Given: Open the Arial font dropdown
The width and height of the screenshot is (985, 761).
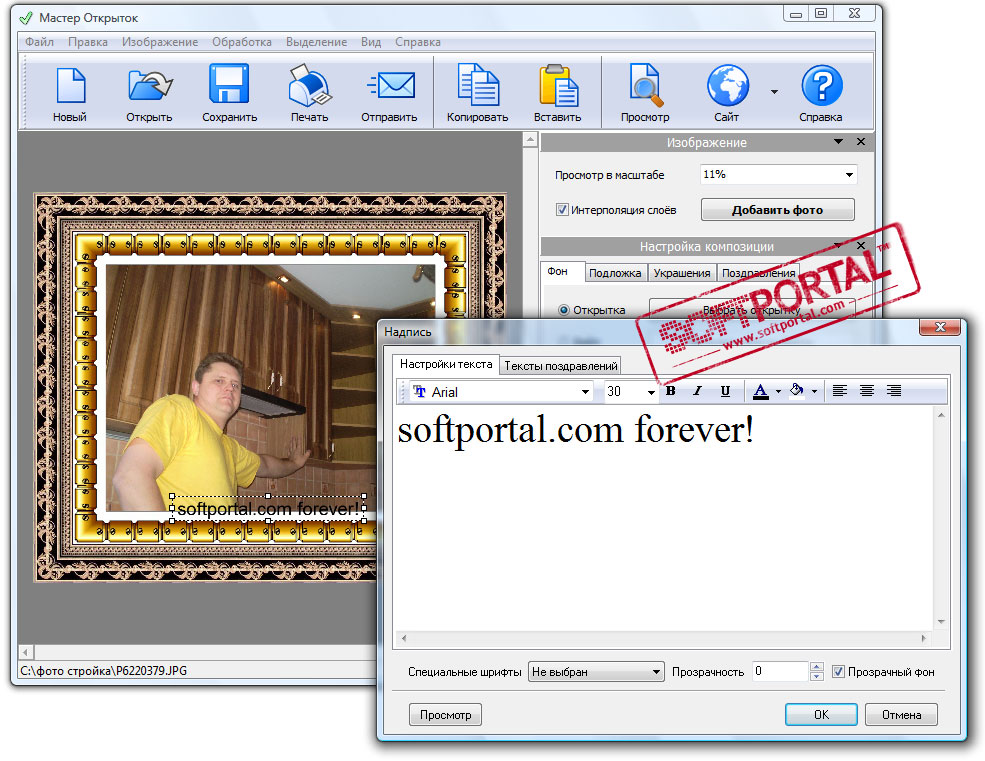Looking at the screenshot, I should coord(585,391).
